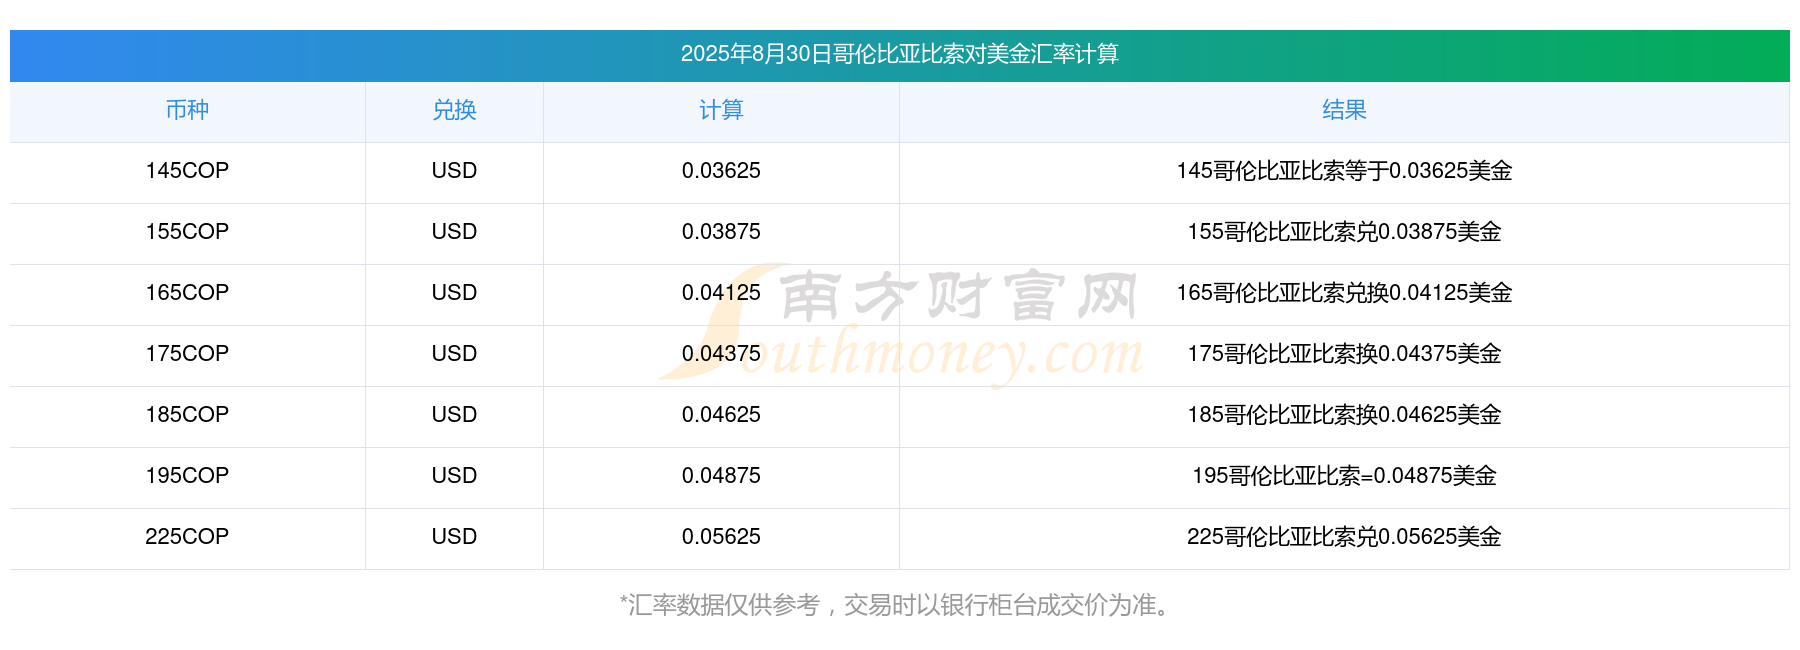
Task: Select the '155COP' cell
Action: point(187,232)
